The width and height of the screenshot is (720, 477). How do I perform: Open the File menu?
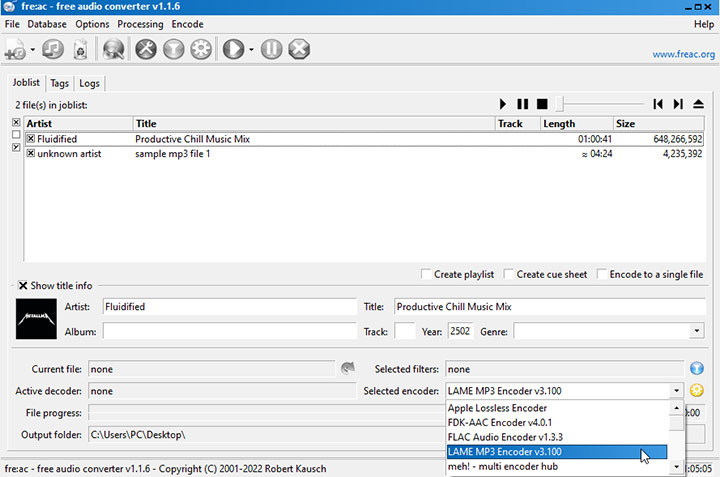[12, 24]
